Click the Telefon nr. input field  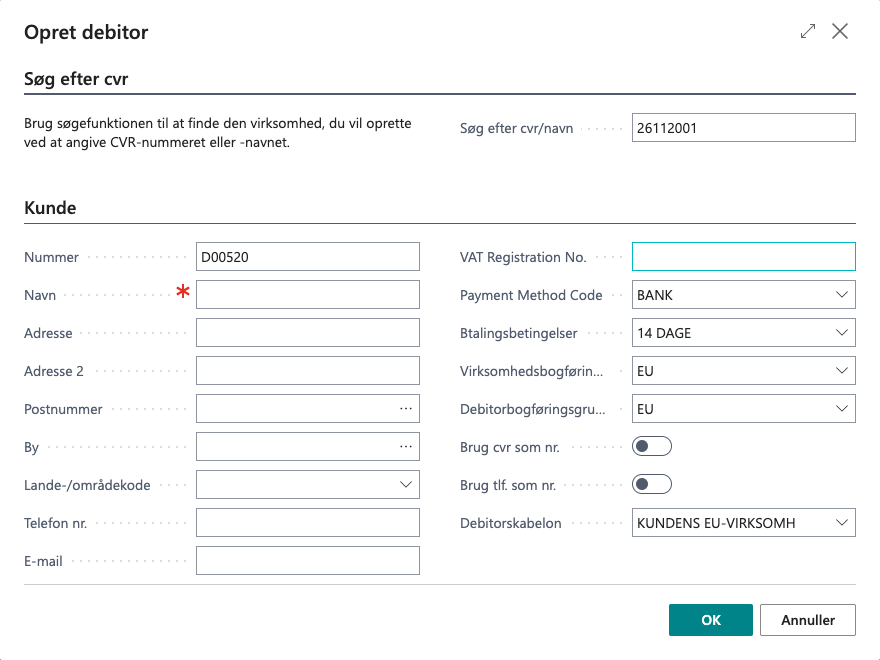click(307, 523)
